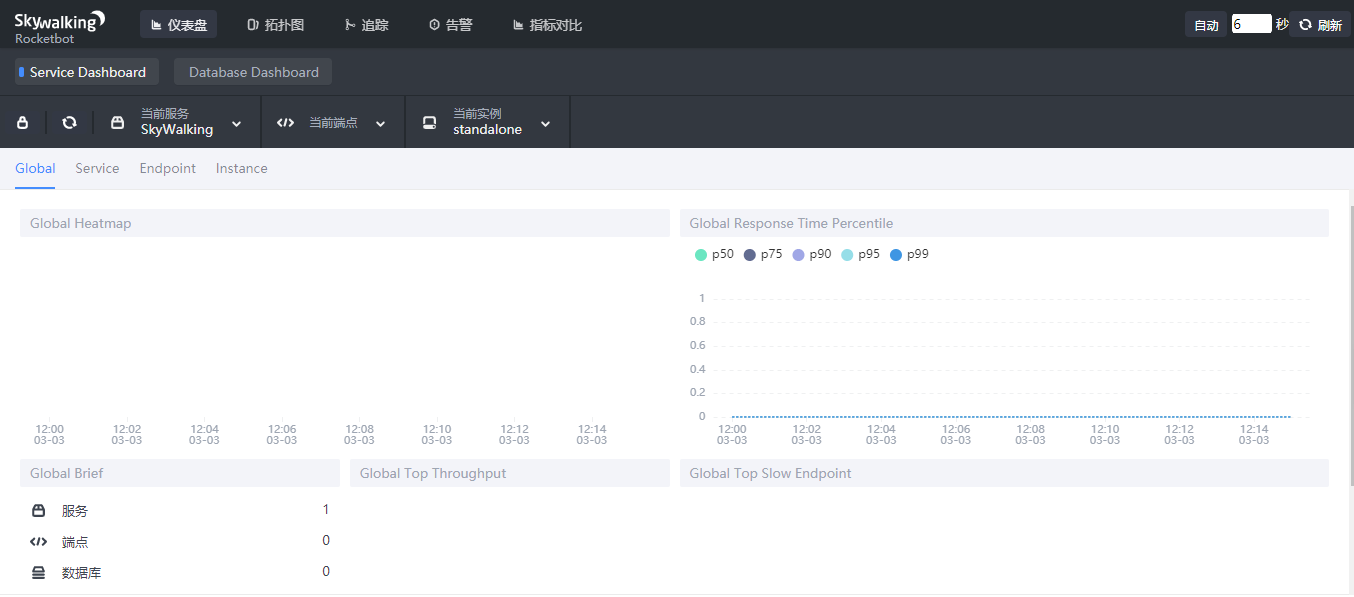This screenshot has height=597, width=1354.
Task: Switch to the Endpoint tab
Action: pos(167,169)
